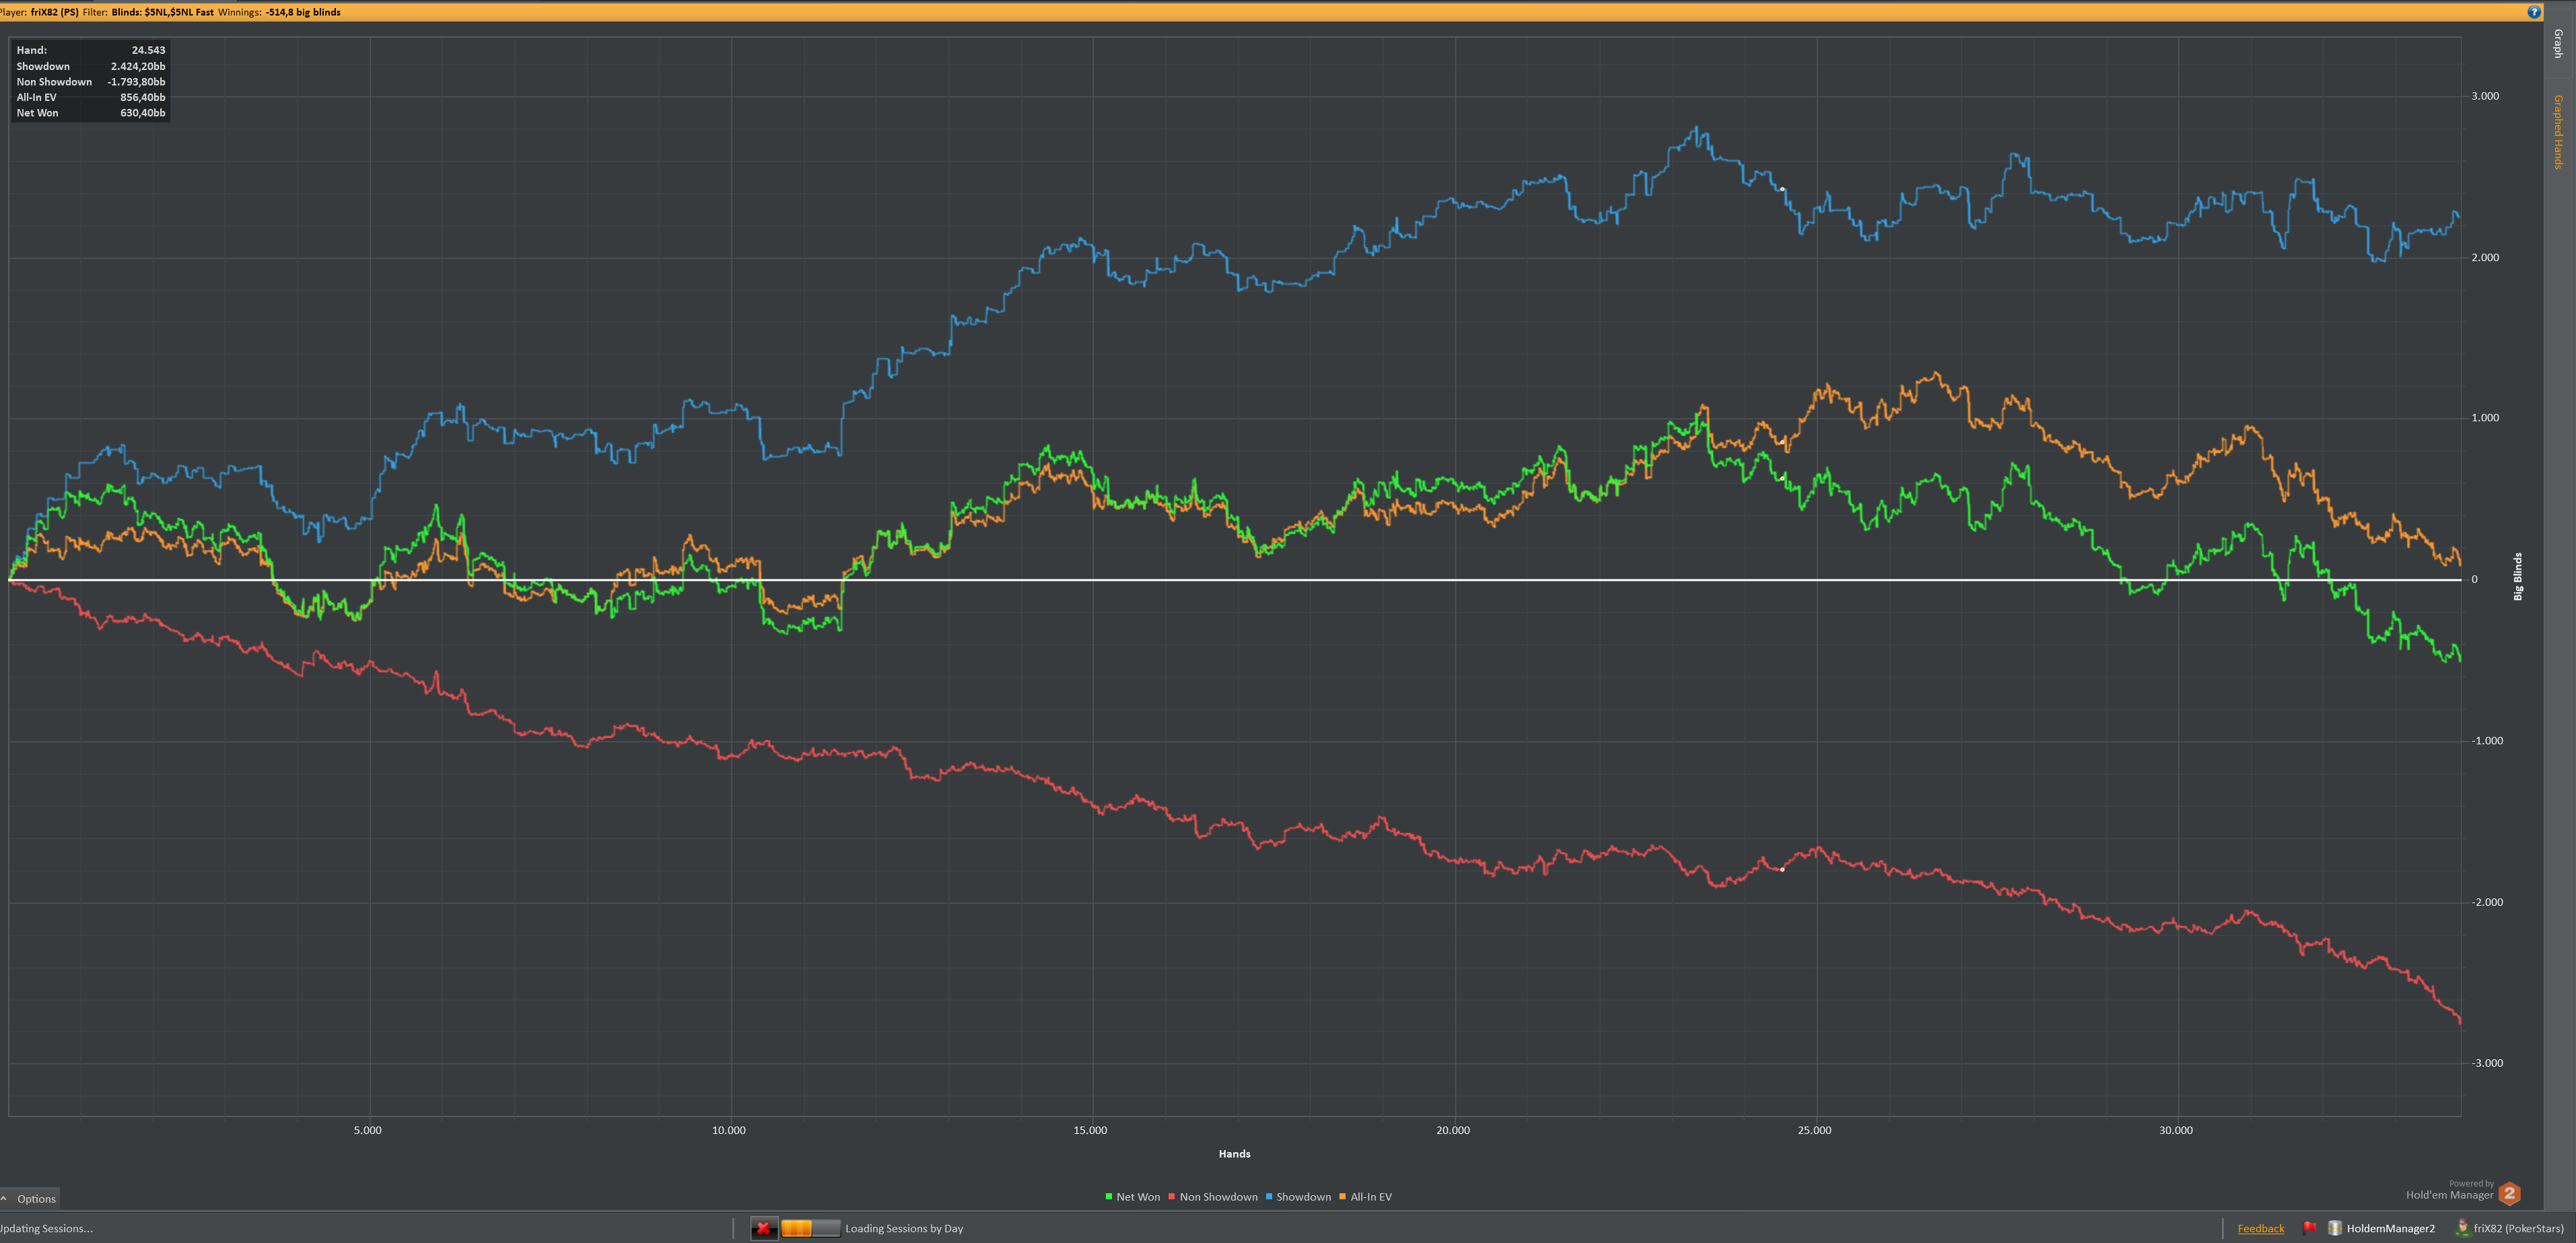
Task: Click the Showdown value 2.424,20bb
Action: pos(138,66)
